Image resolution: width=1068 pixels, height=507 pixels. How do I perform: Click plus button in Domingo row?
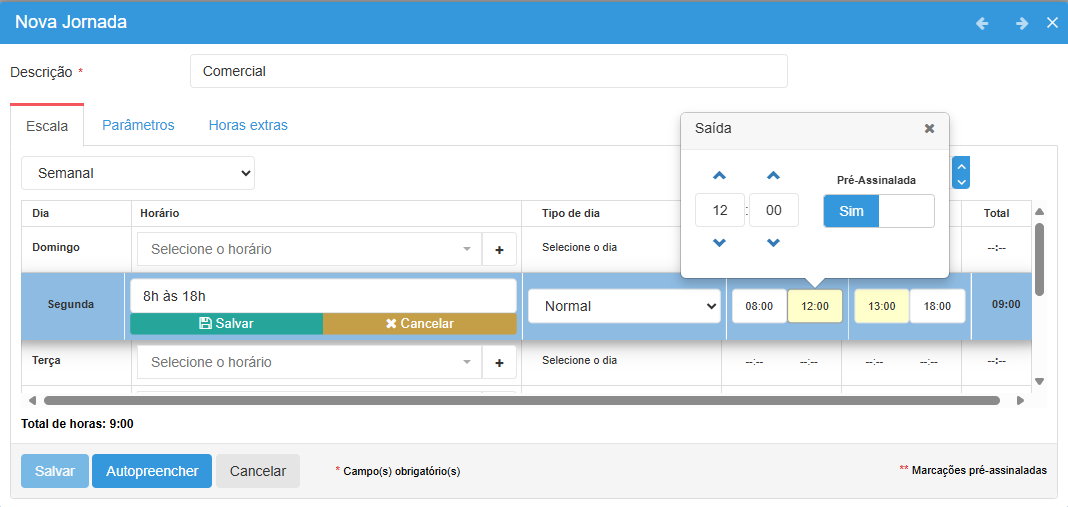click(x=499, y=249)
